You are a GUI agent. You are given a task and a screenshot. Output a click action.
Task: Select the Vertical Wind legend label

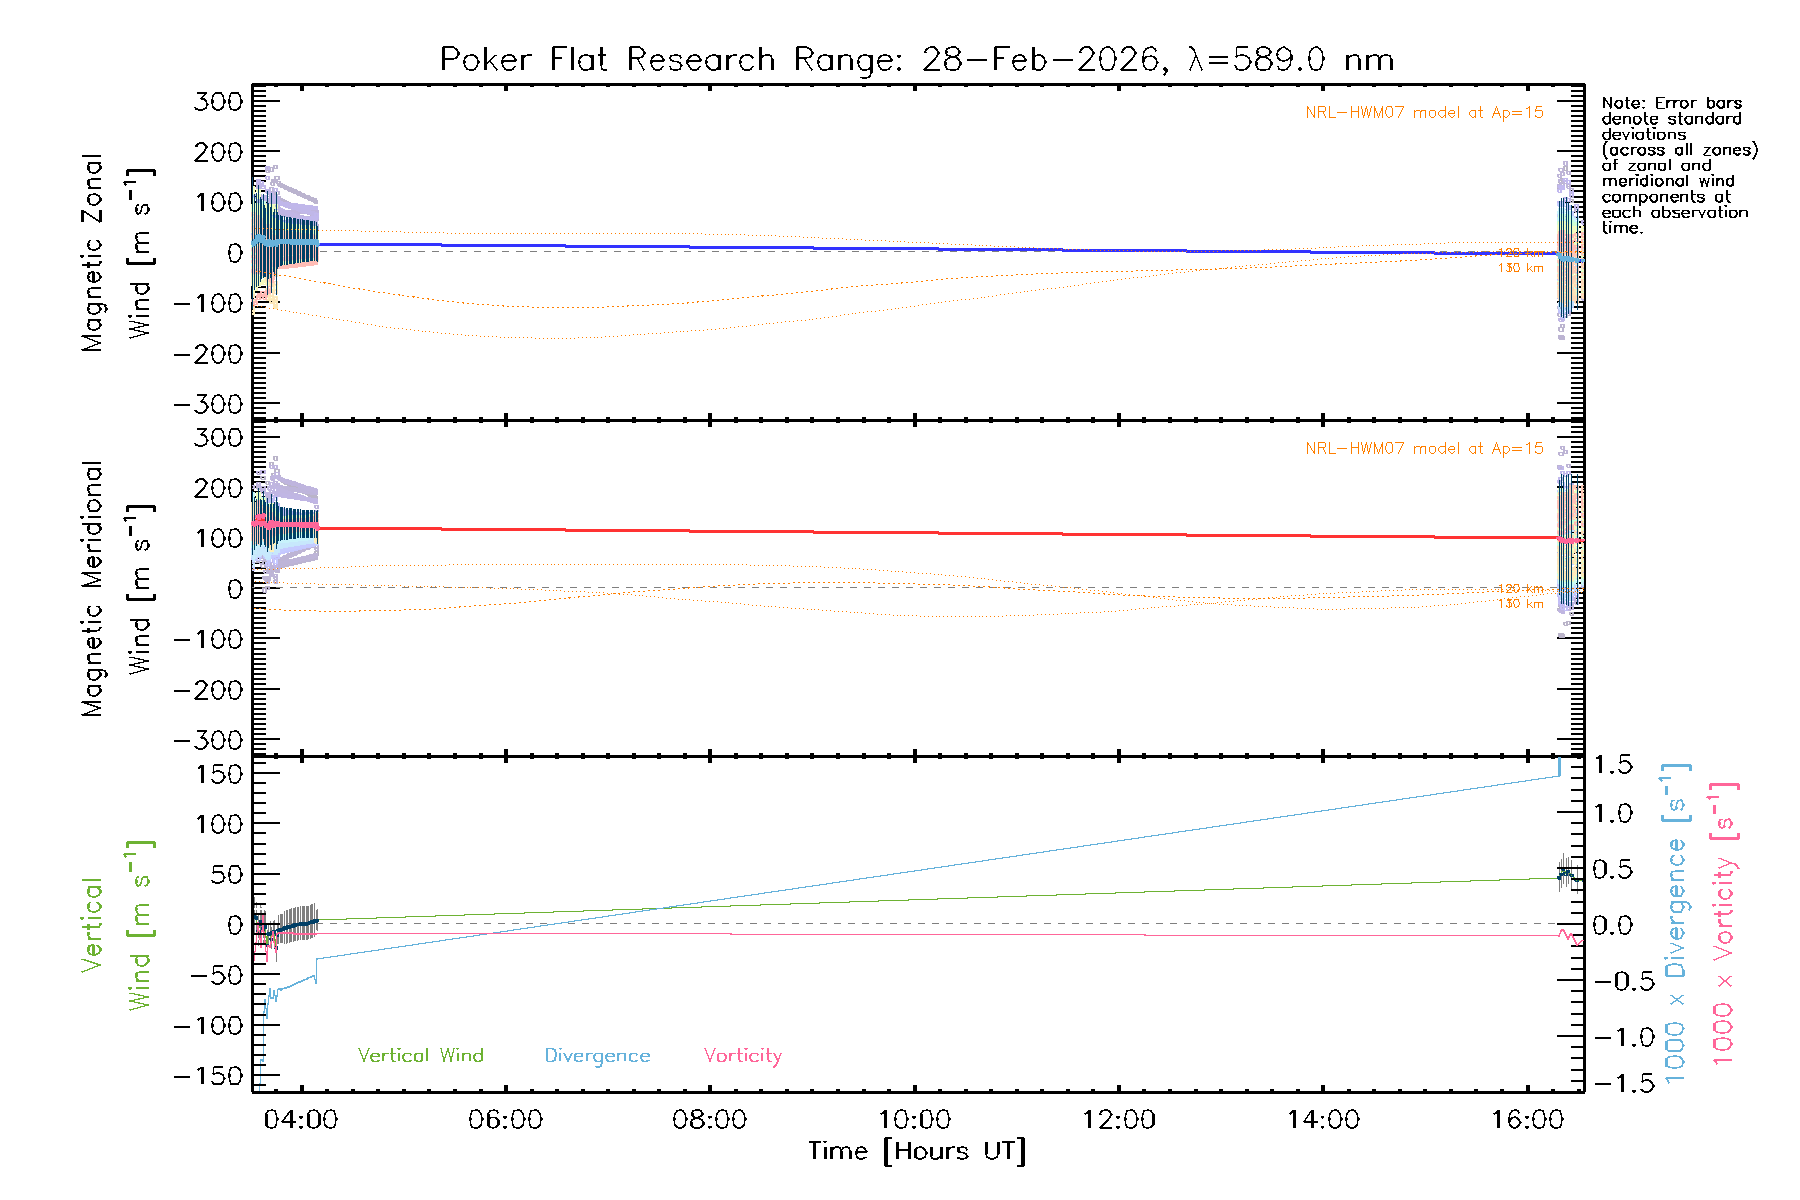[x=420, y=1056]
